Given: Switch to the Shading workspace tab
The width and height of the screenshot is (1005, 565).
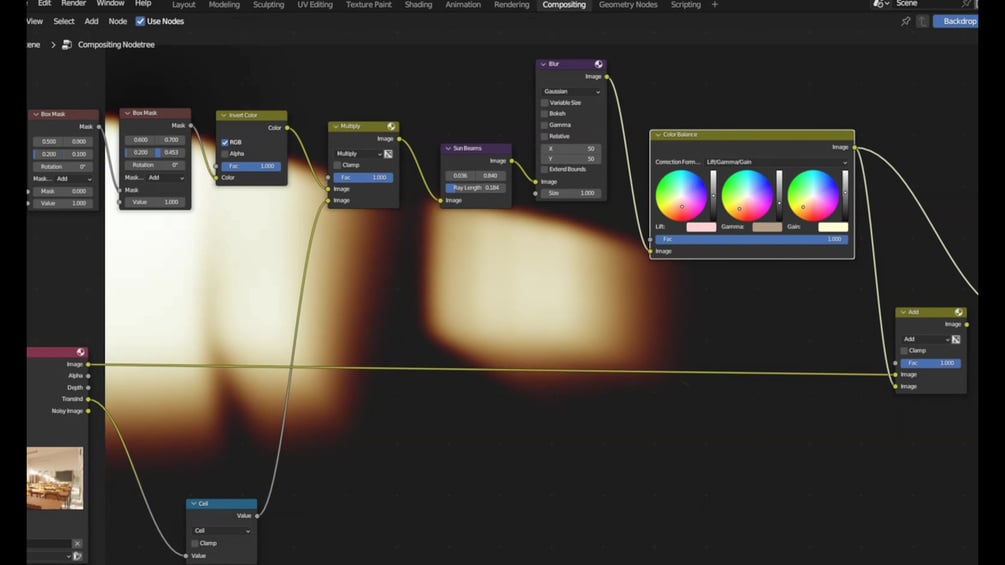Looking at the screenshot, I should click(418, 4).
